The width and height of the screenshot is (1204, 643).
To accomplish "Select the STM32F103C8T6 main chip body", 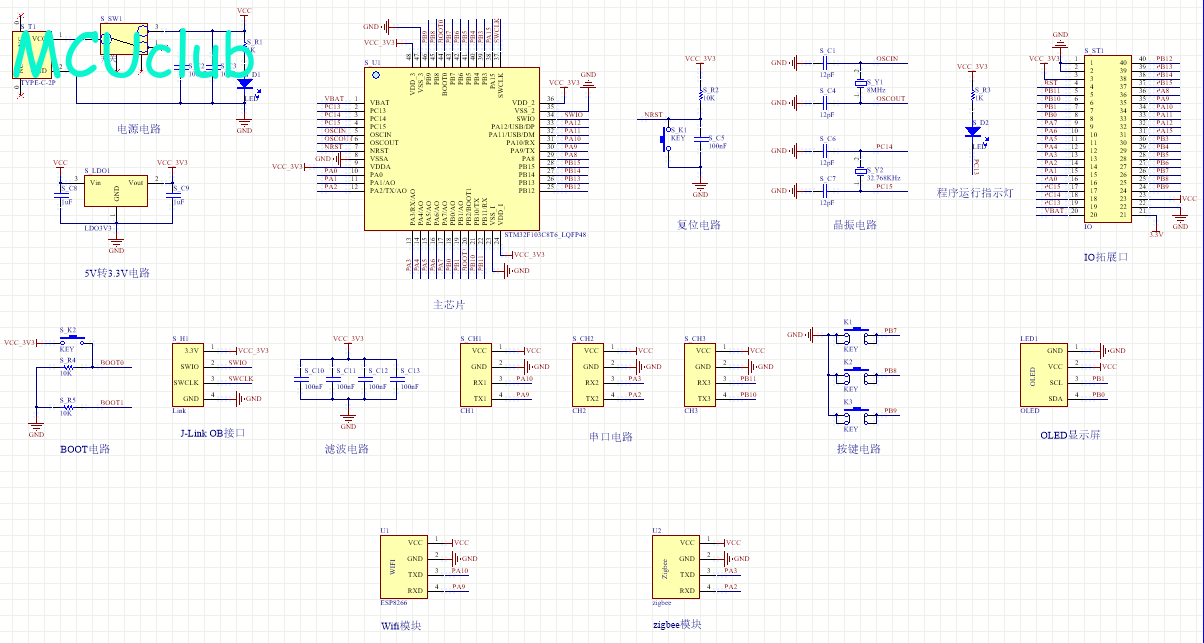I will click(x=452, y=149).
